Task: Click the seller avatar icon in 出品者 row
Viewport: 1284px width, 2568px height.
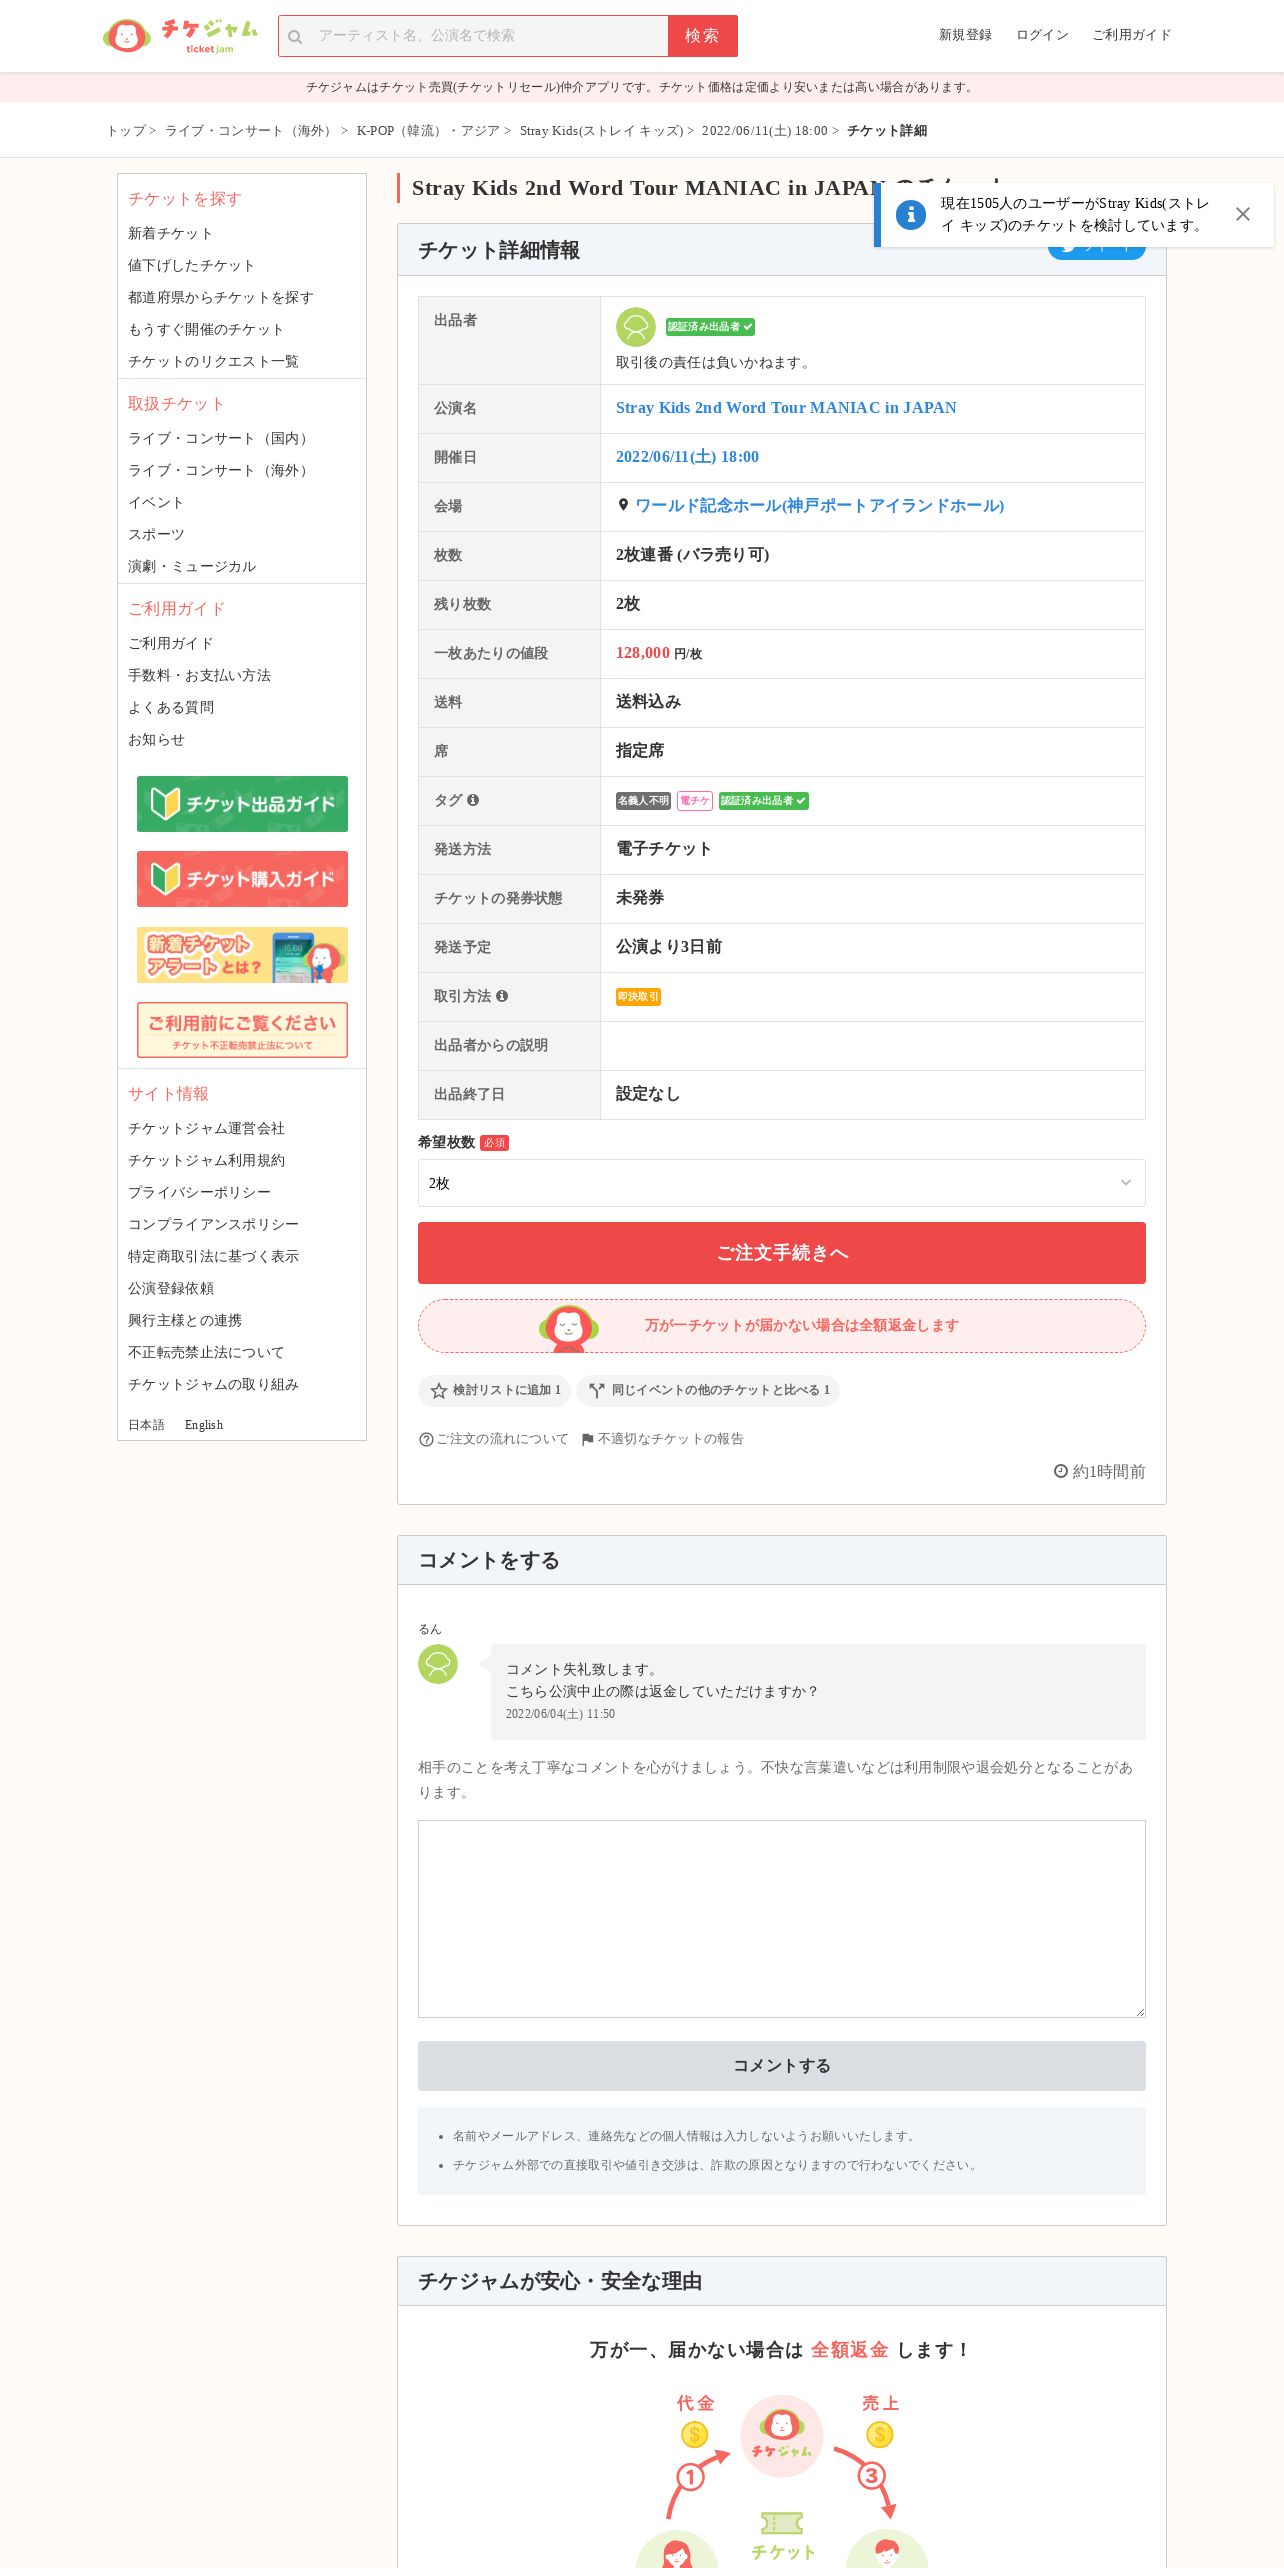Action: point(635,327)
